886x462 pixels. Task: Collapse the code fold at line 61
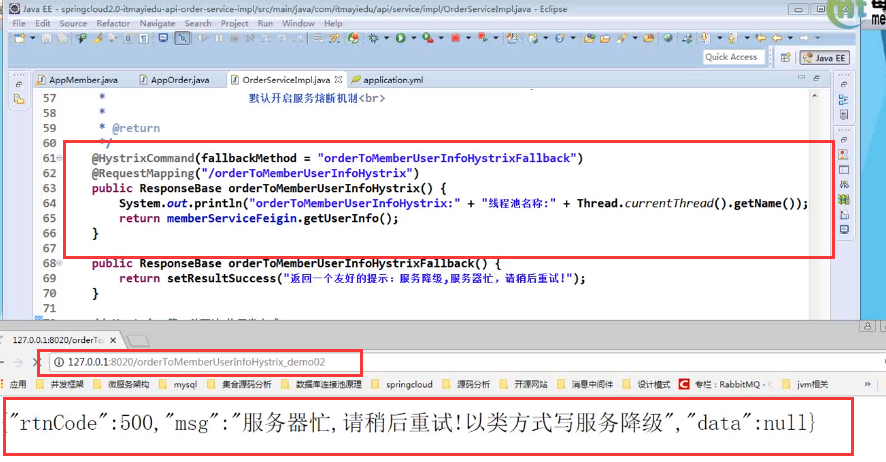coord(59,158)
